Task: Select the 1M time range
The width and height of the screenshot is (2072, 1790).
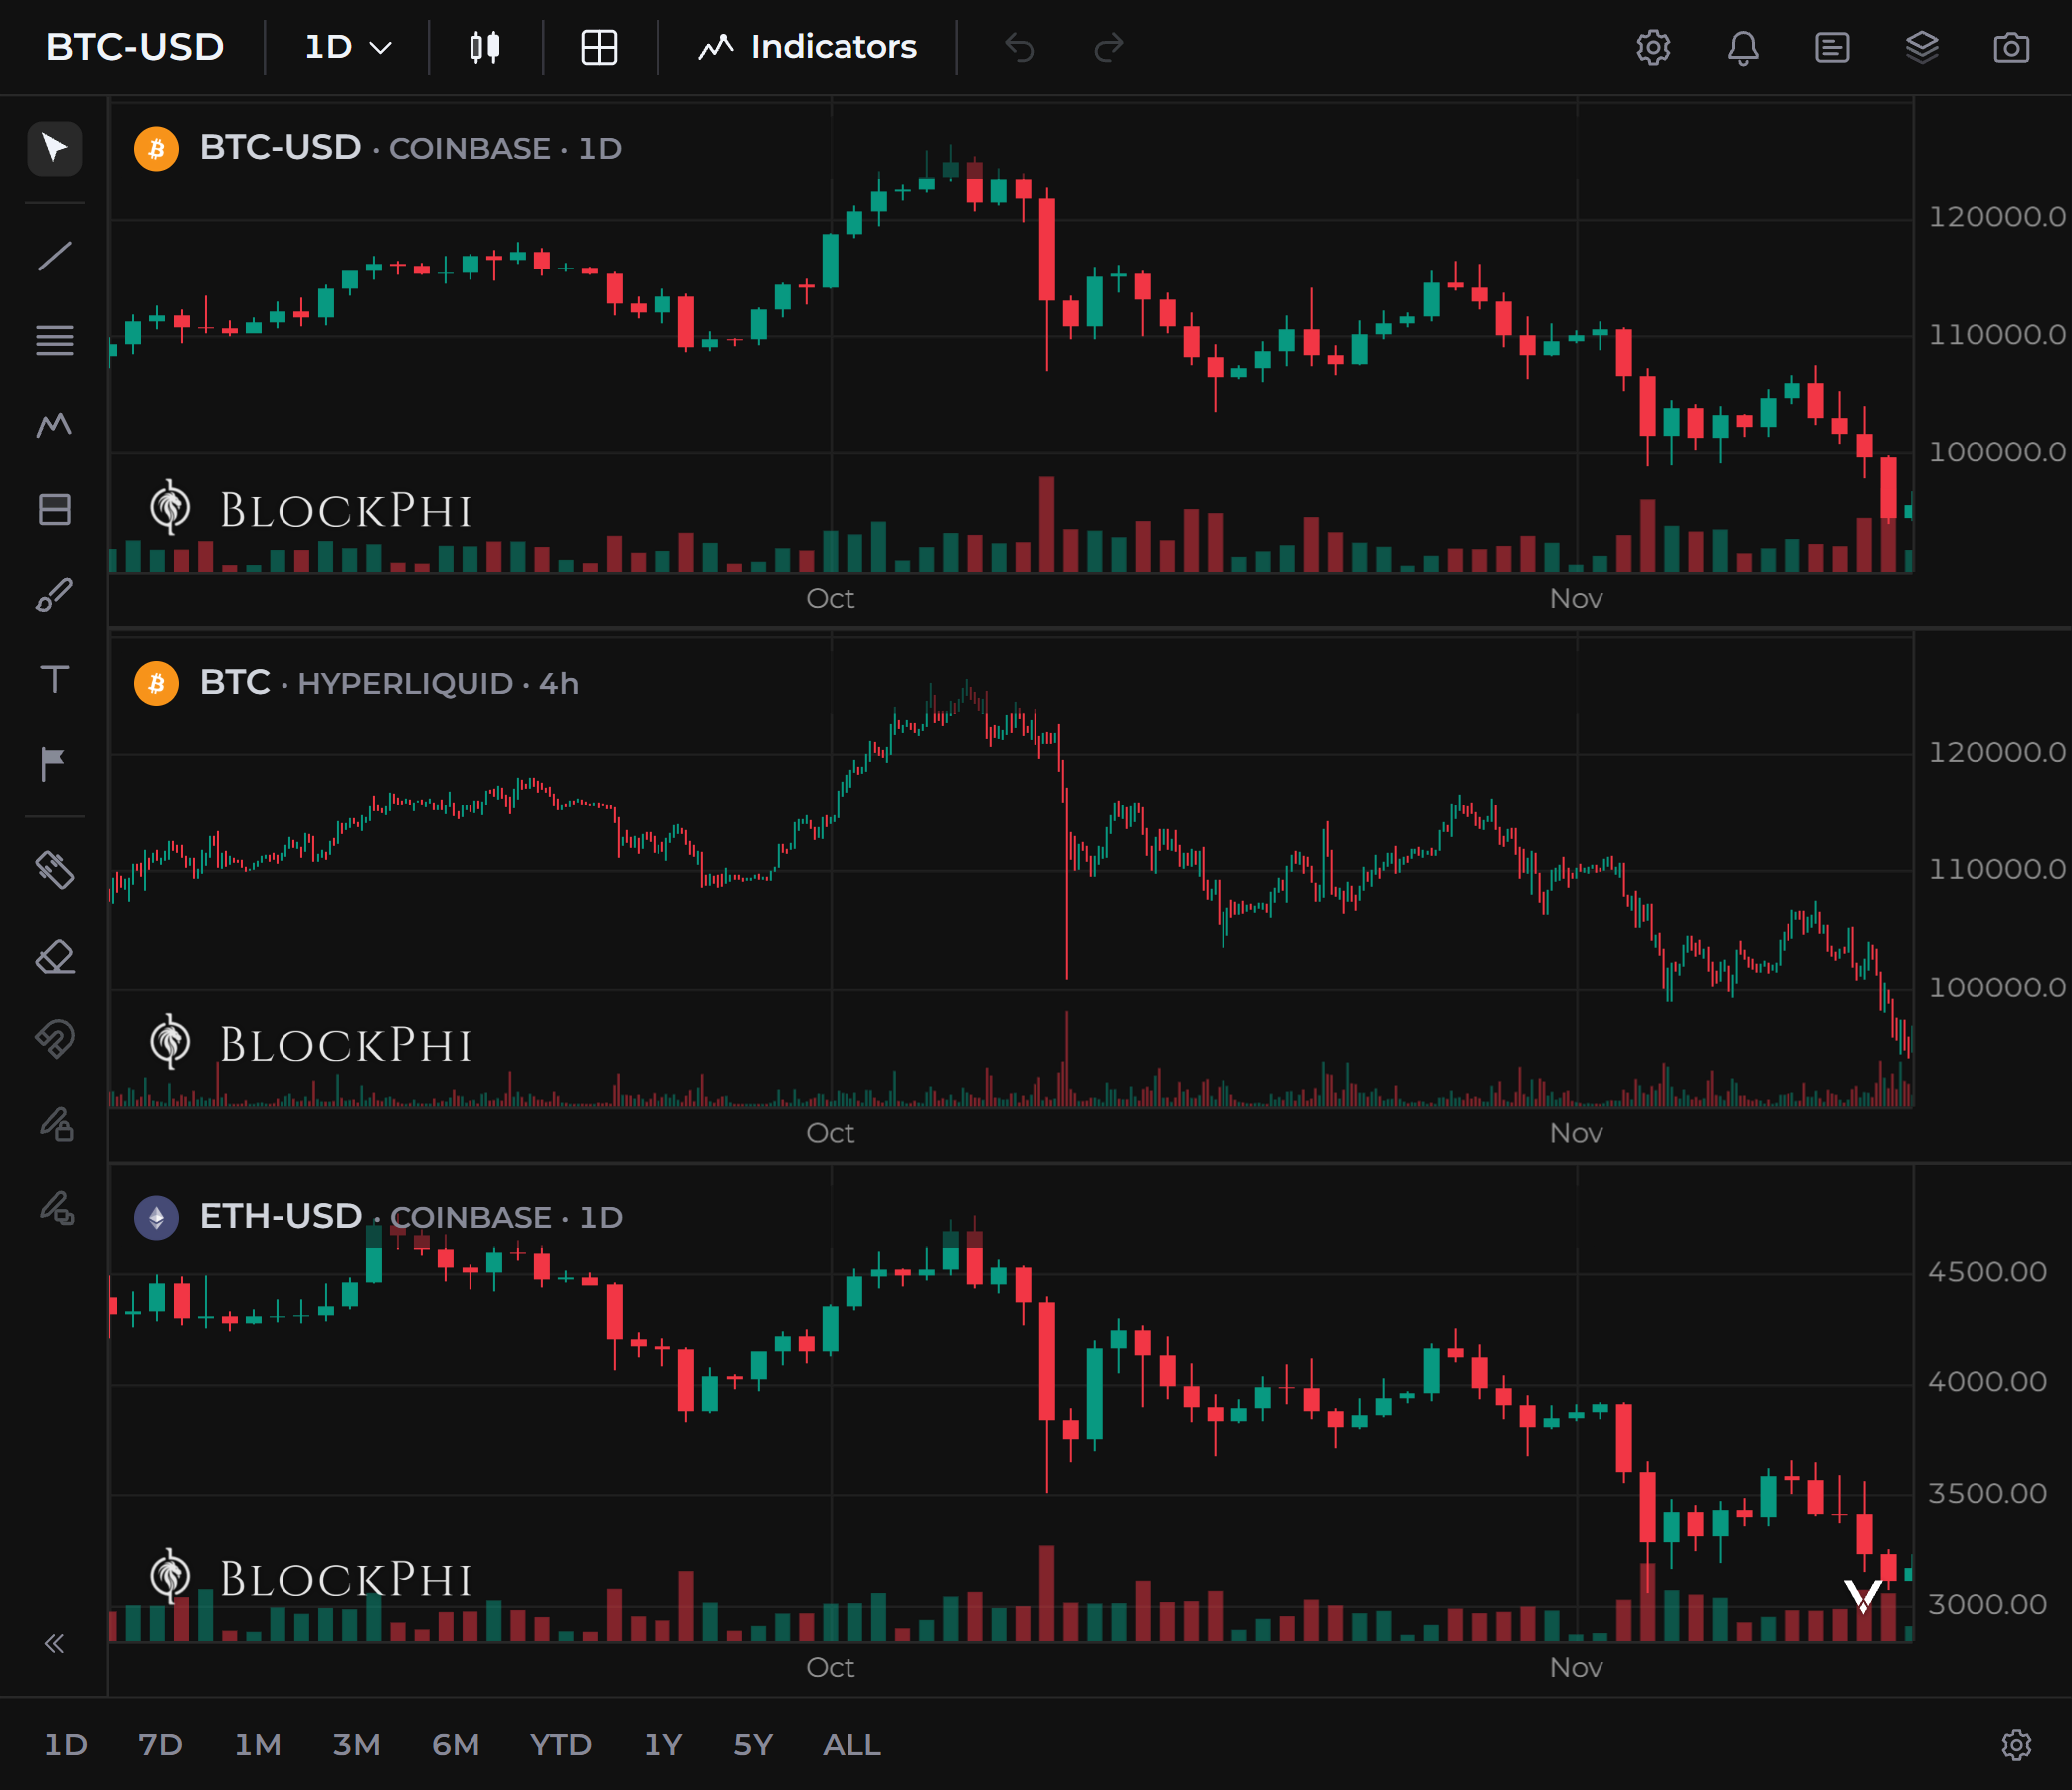Action: (x=257, y=1745)
